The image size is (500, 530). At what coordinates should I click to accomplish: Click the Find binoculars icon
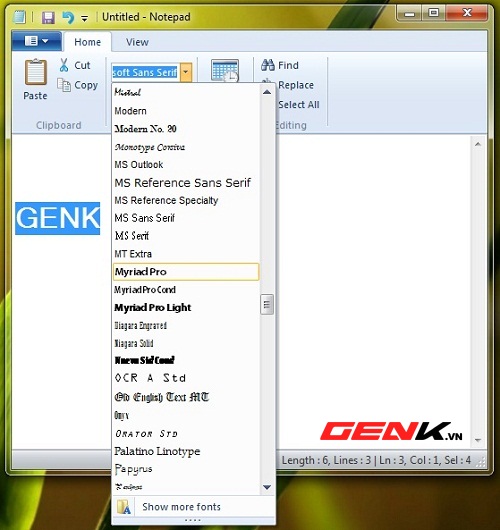(x=268, y=65)
